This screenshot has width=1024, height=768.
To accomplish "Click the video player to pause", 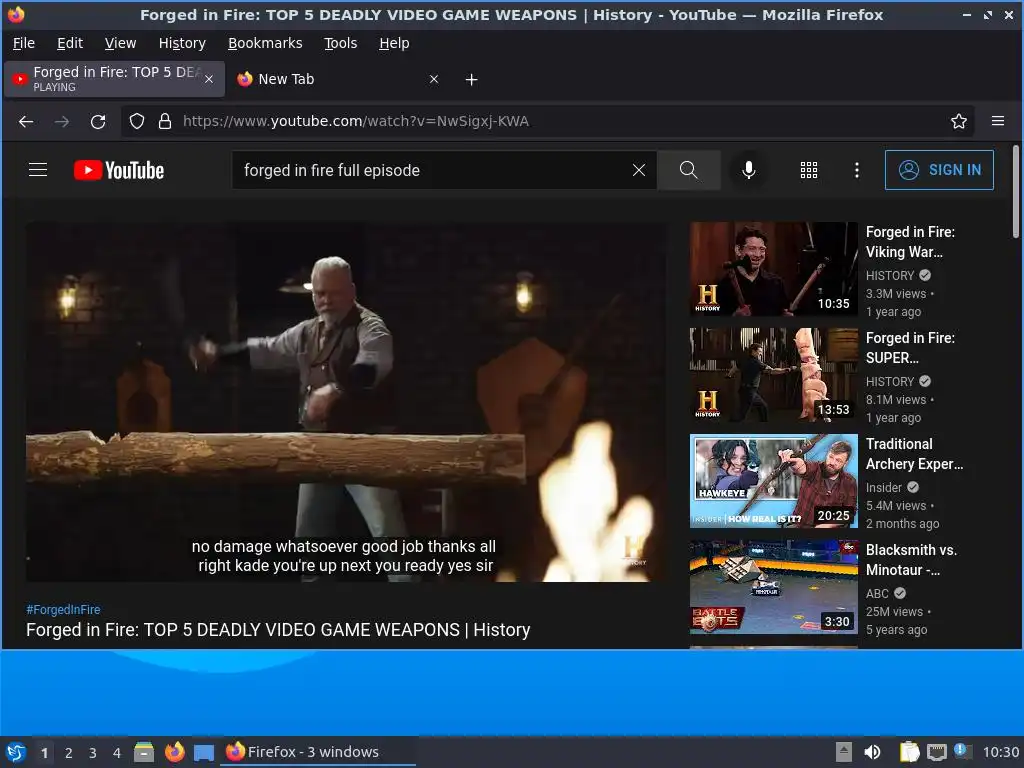I will [x=346, y=402].
